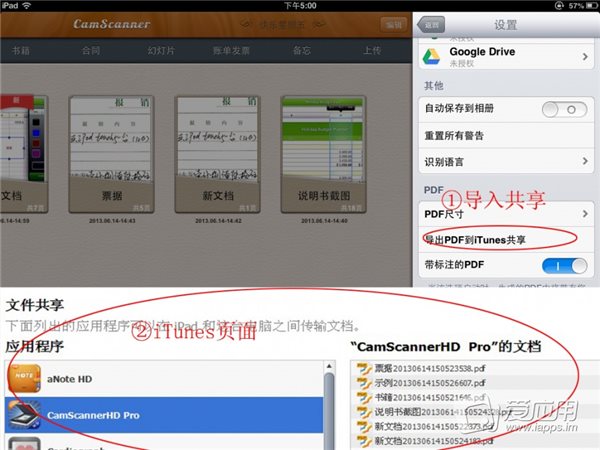Image resolution: width=600 pixels, height=450 pixels.
Task: Open the 票据 document thumbnail
Action: 111,154
